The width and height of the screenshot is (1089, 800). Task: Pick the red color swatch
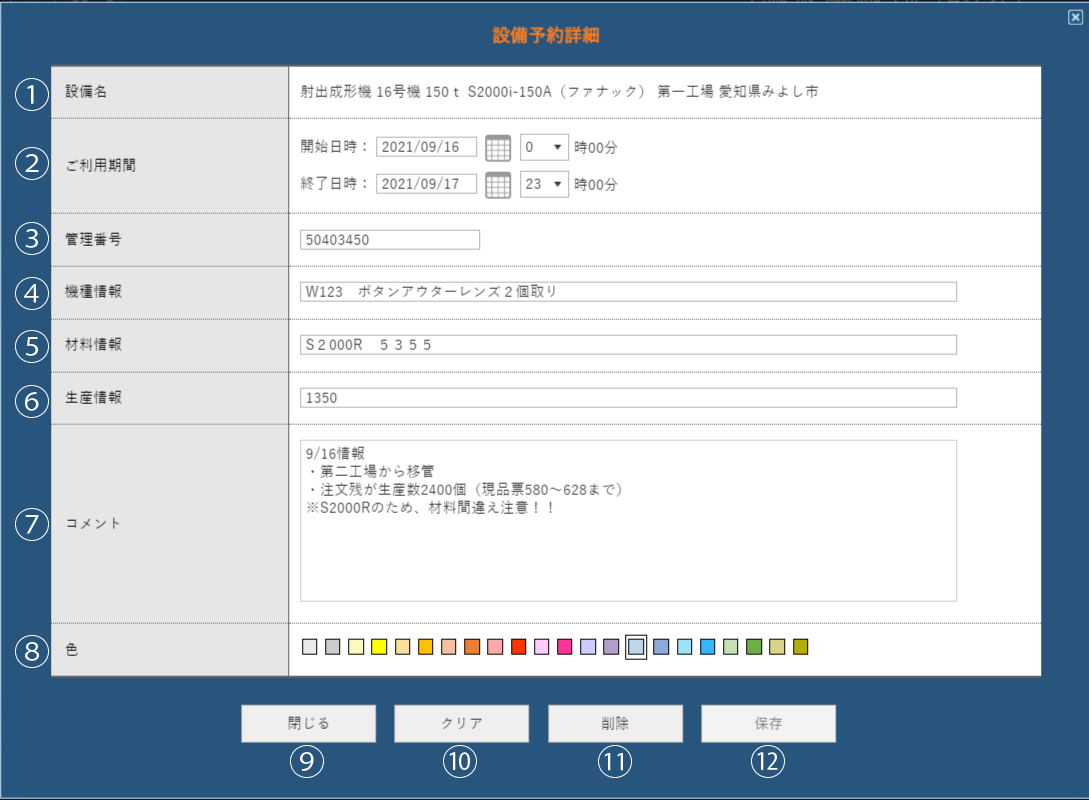pyautogui.click(x=518, y=647)
